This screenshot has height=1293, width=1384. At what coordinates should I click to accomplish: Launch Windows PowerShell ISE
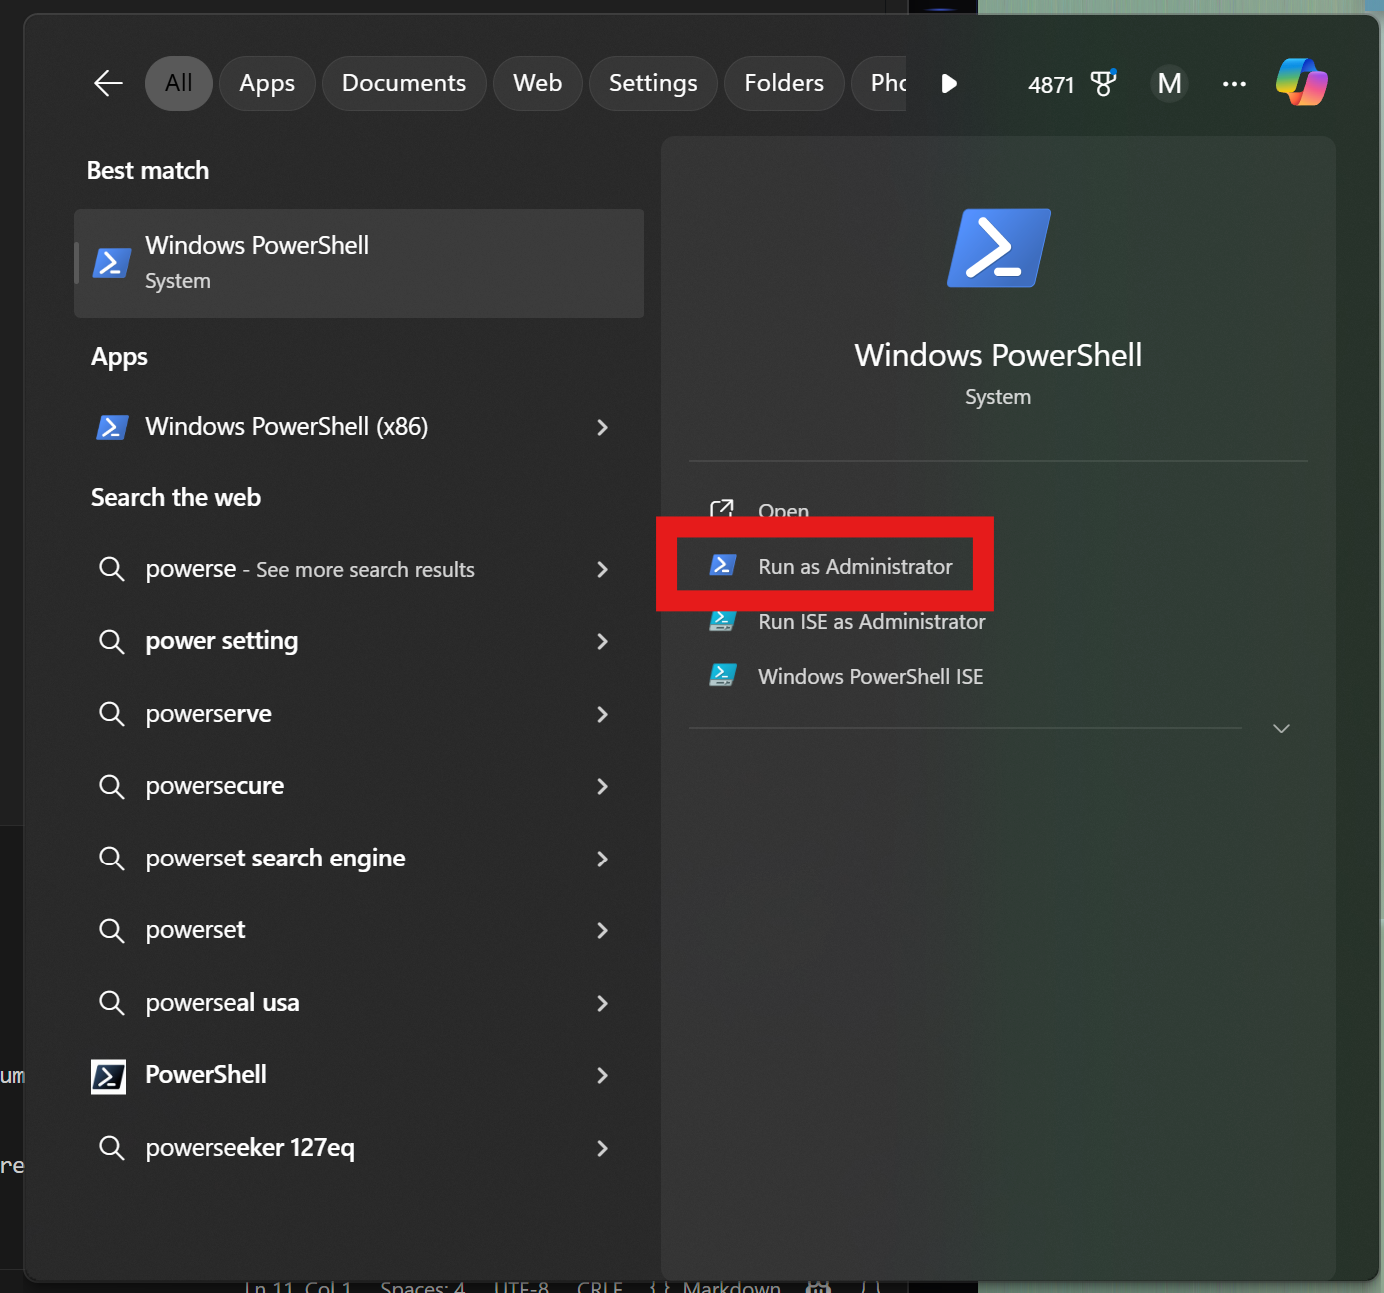870,676
